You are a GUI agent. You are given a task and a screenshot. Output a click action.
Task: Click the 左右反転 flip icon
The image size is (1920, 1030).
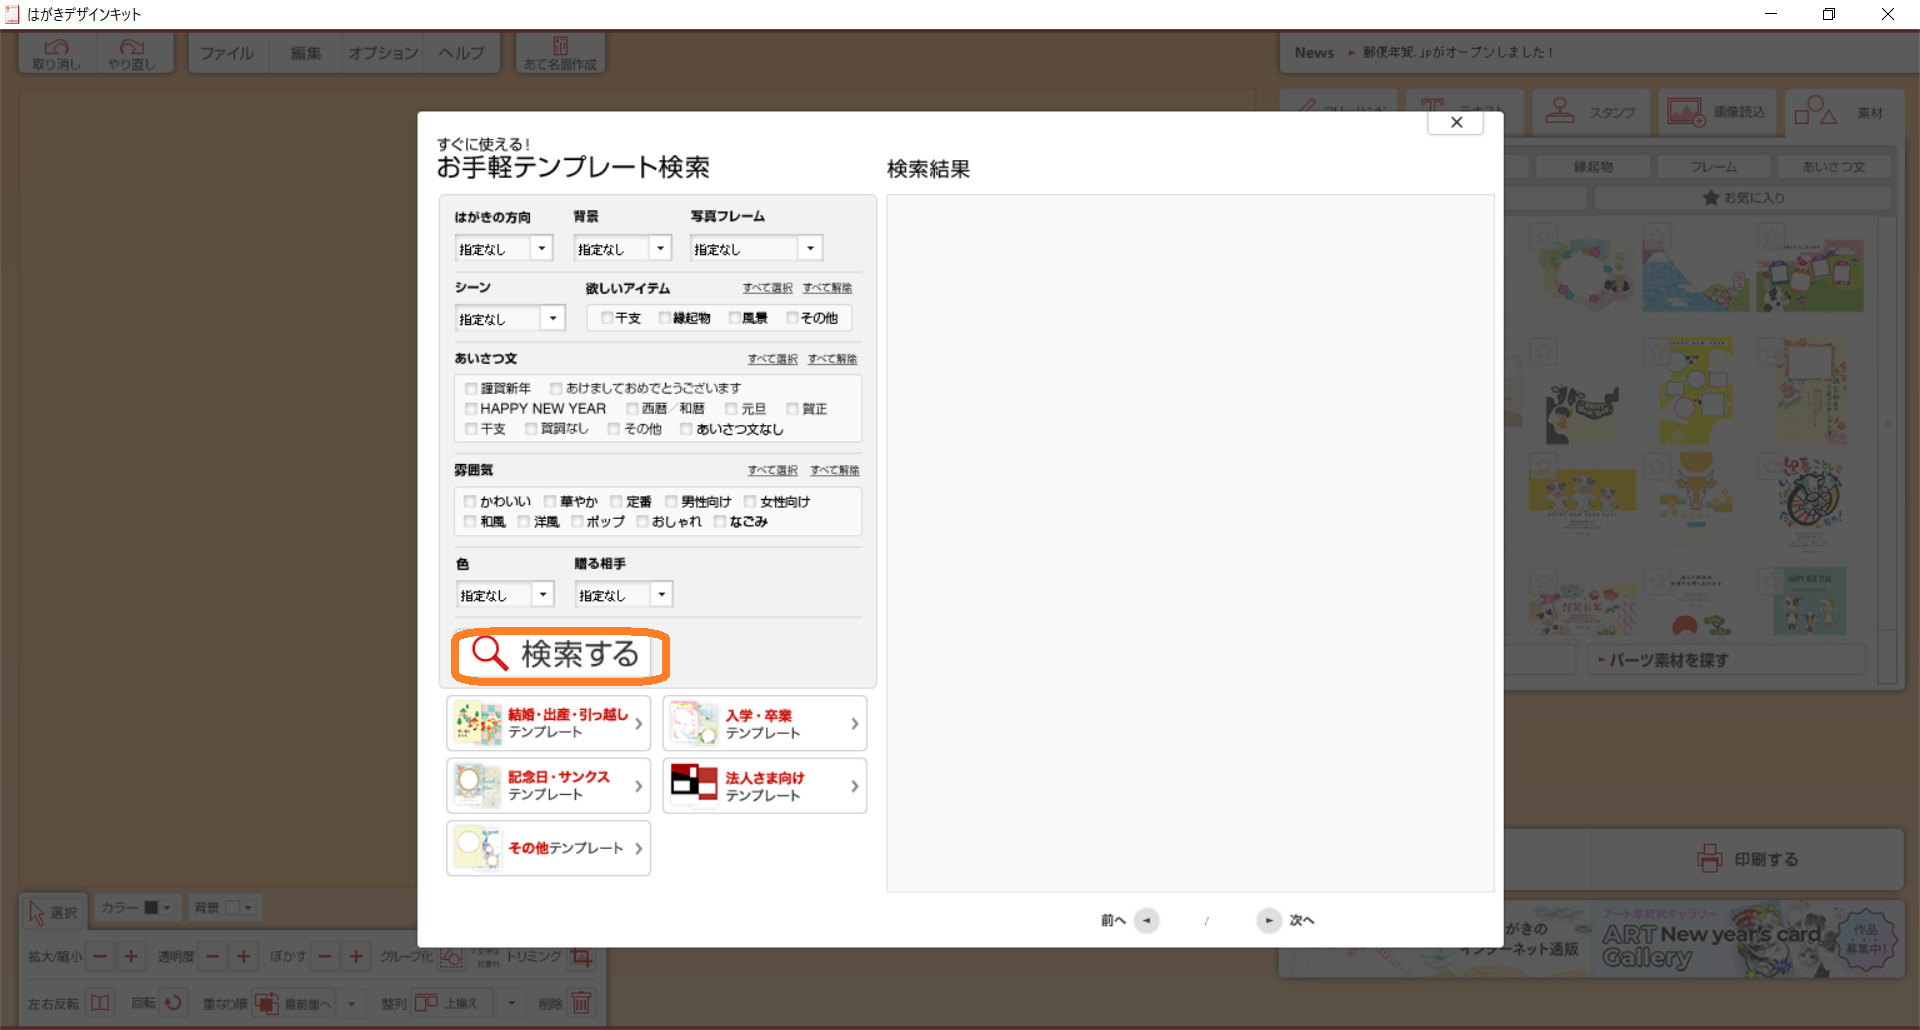tap(100, 1002)
